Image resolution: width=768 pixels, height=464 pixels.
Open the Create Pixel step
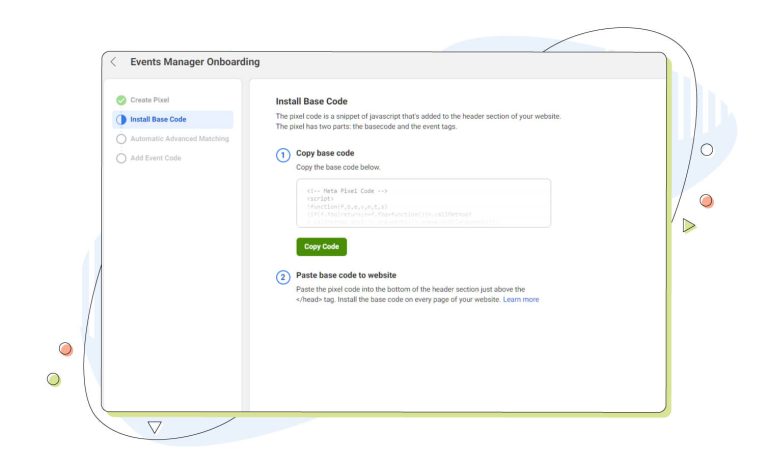[151, 100]
